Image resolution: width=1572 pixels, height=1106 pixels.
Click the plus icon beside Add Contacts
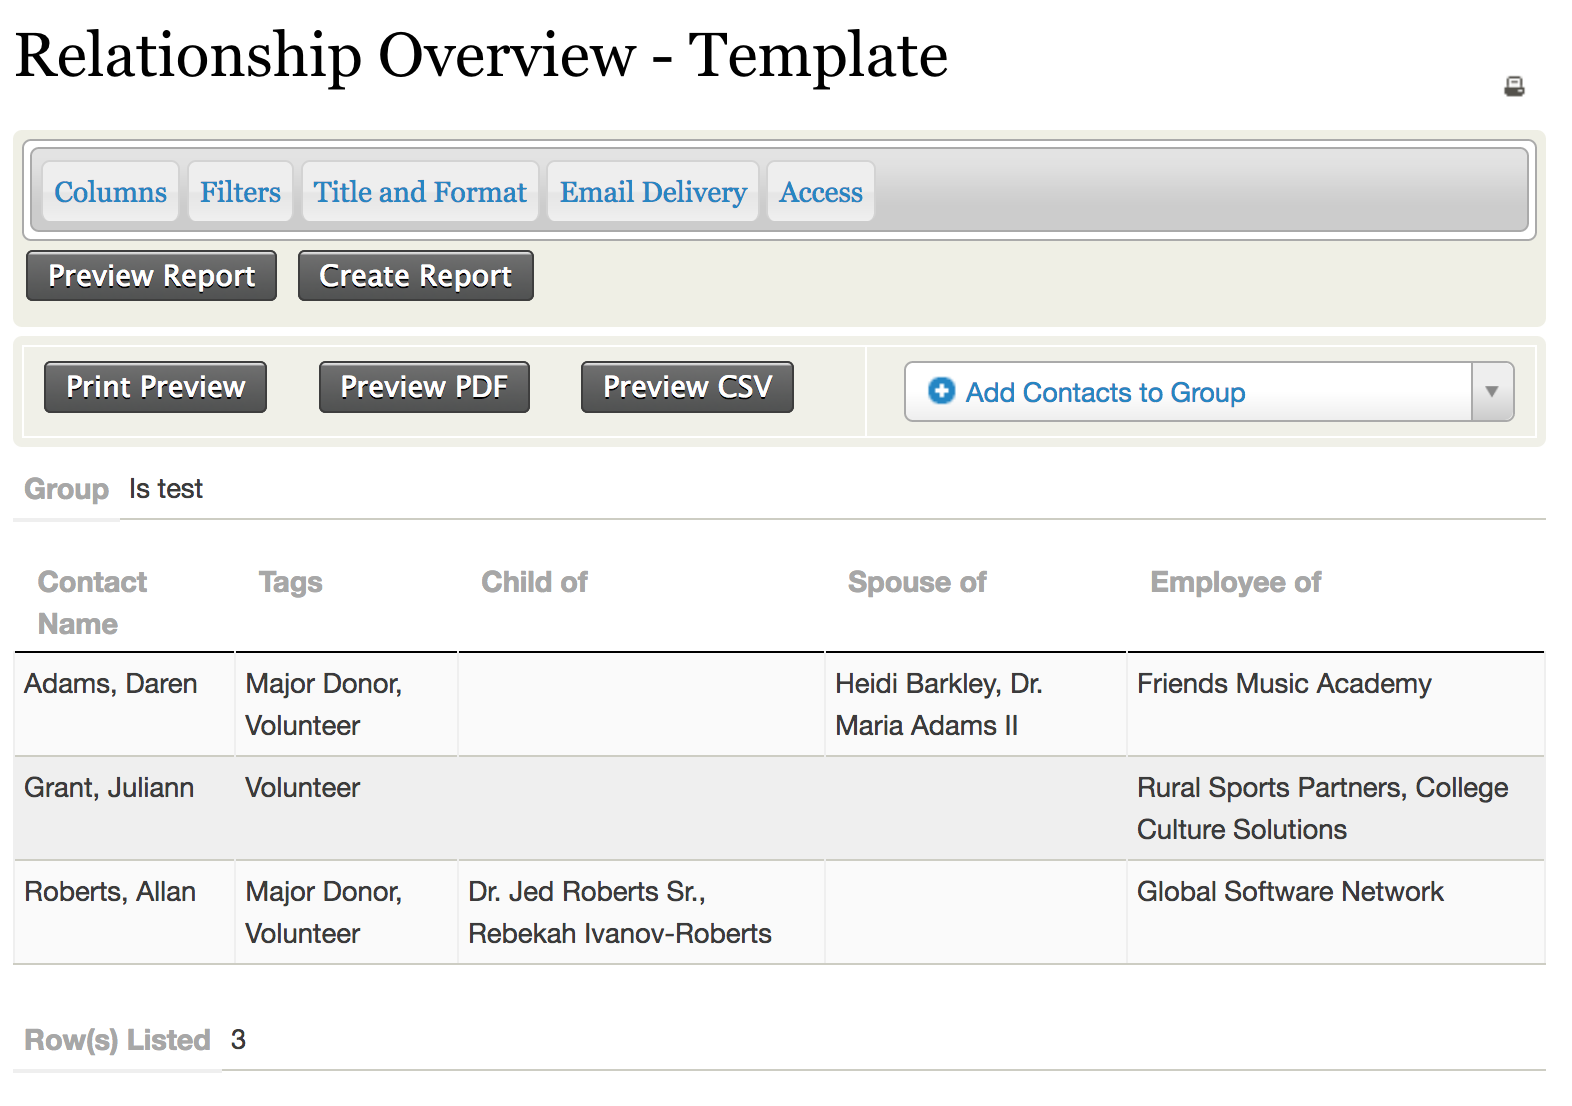pyautogui.click(x=941, y=391)
